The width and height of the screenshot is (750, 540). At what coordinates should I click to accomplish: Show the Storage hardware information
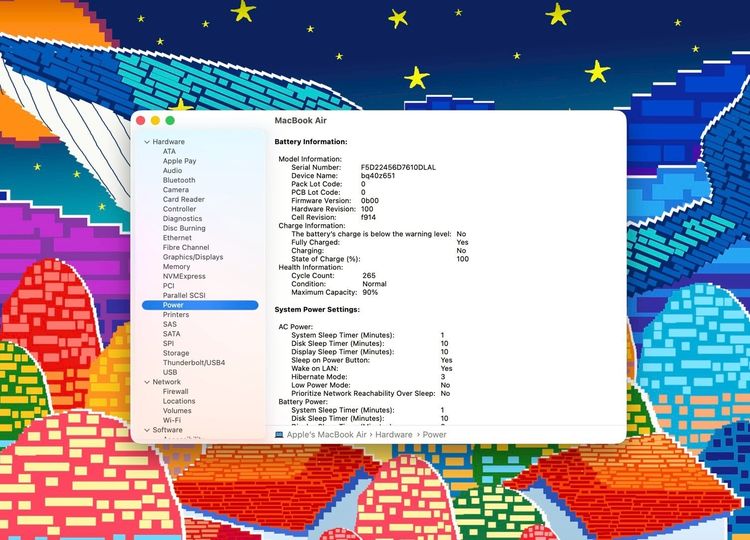(x=176, y=353)
